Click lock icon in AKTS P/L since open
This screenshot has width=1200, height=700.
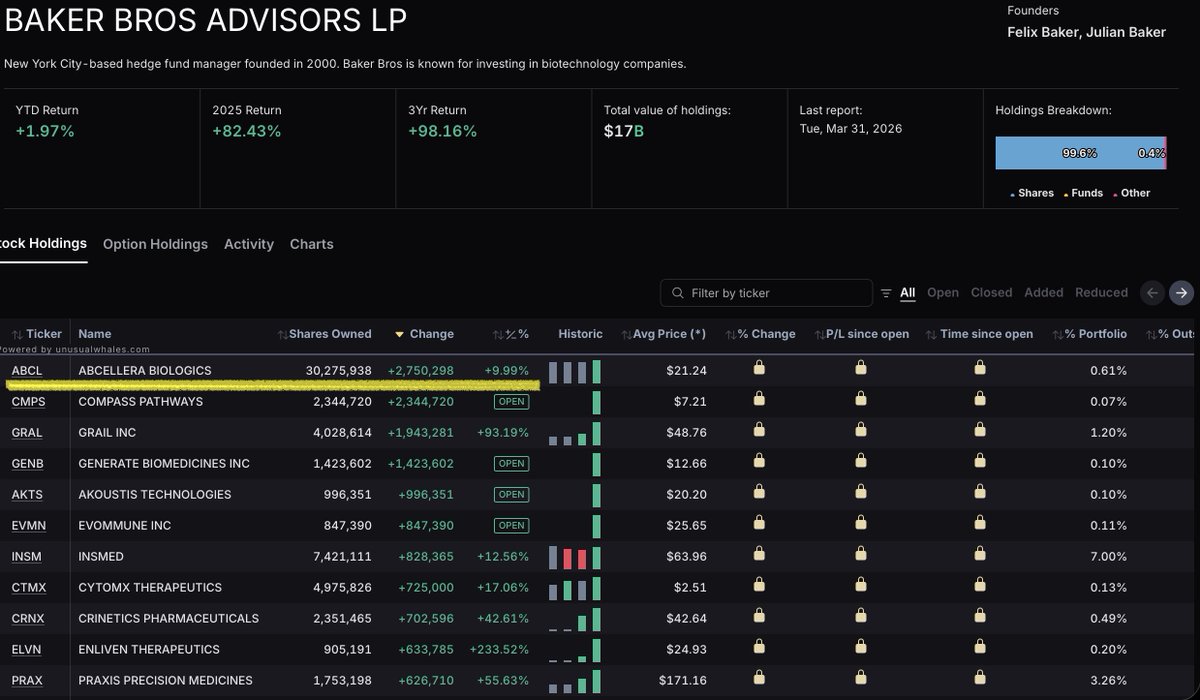861,492
